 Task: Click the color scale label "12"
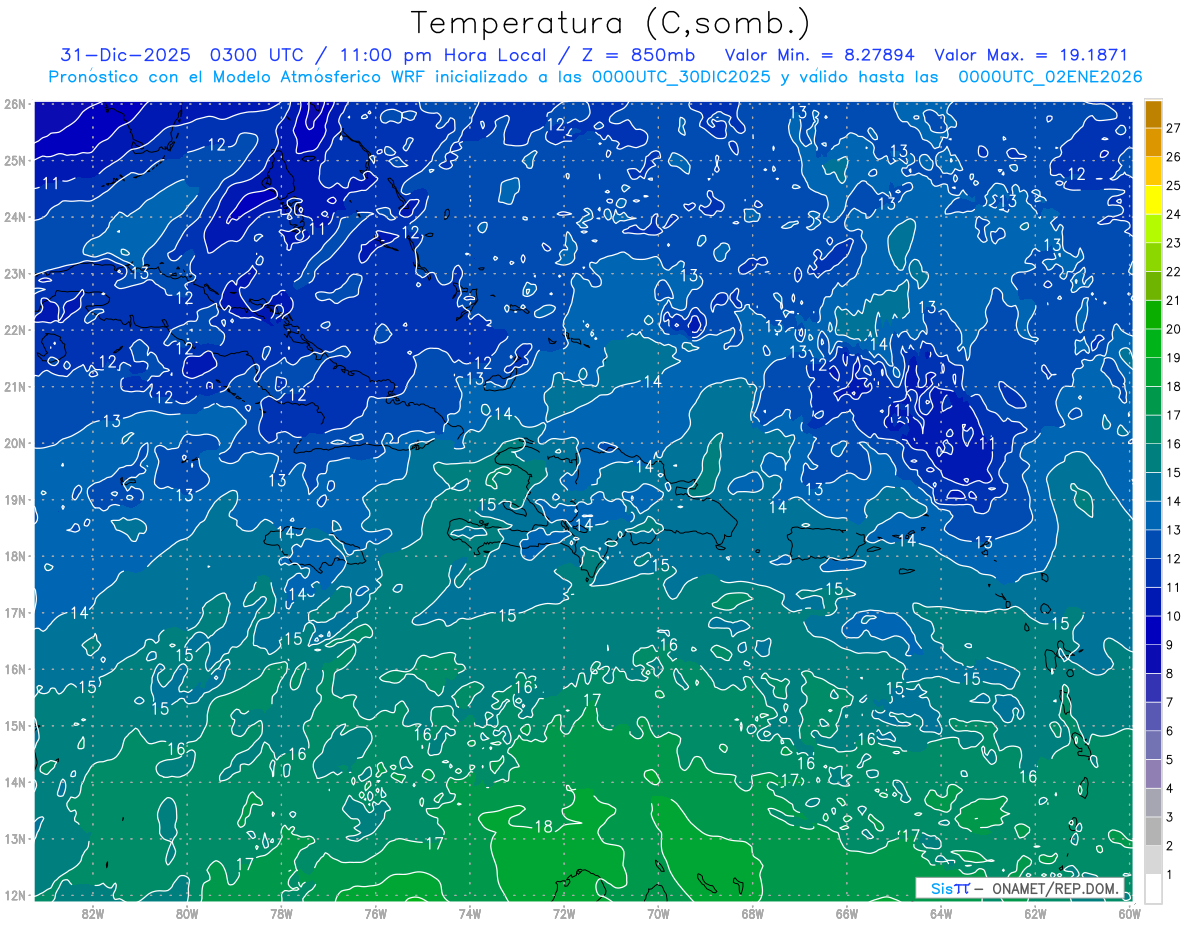(1174, 559)
